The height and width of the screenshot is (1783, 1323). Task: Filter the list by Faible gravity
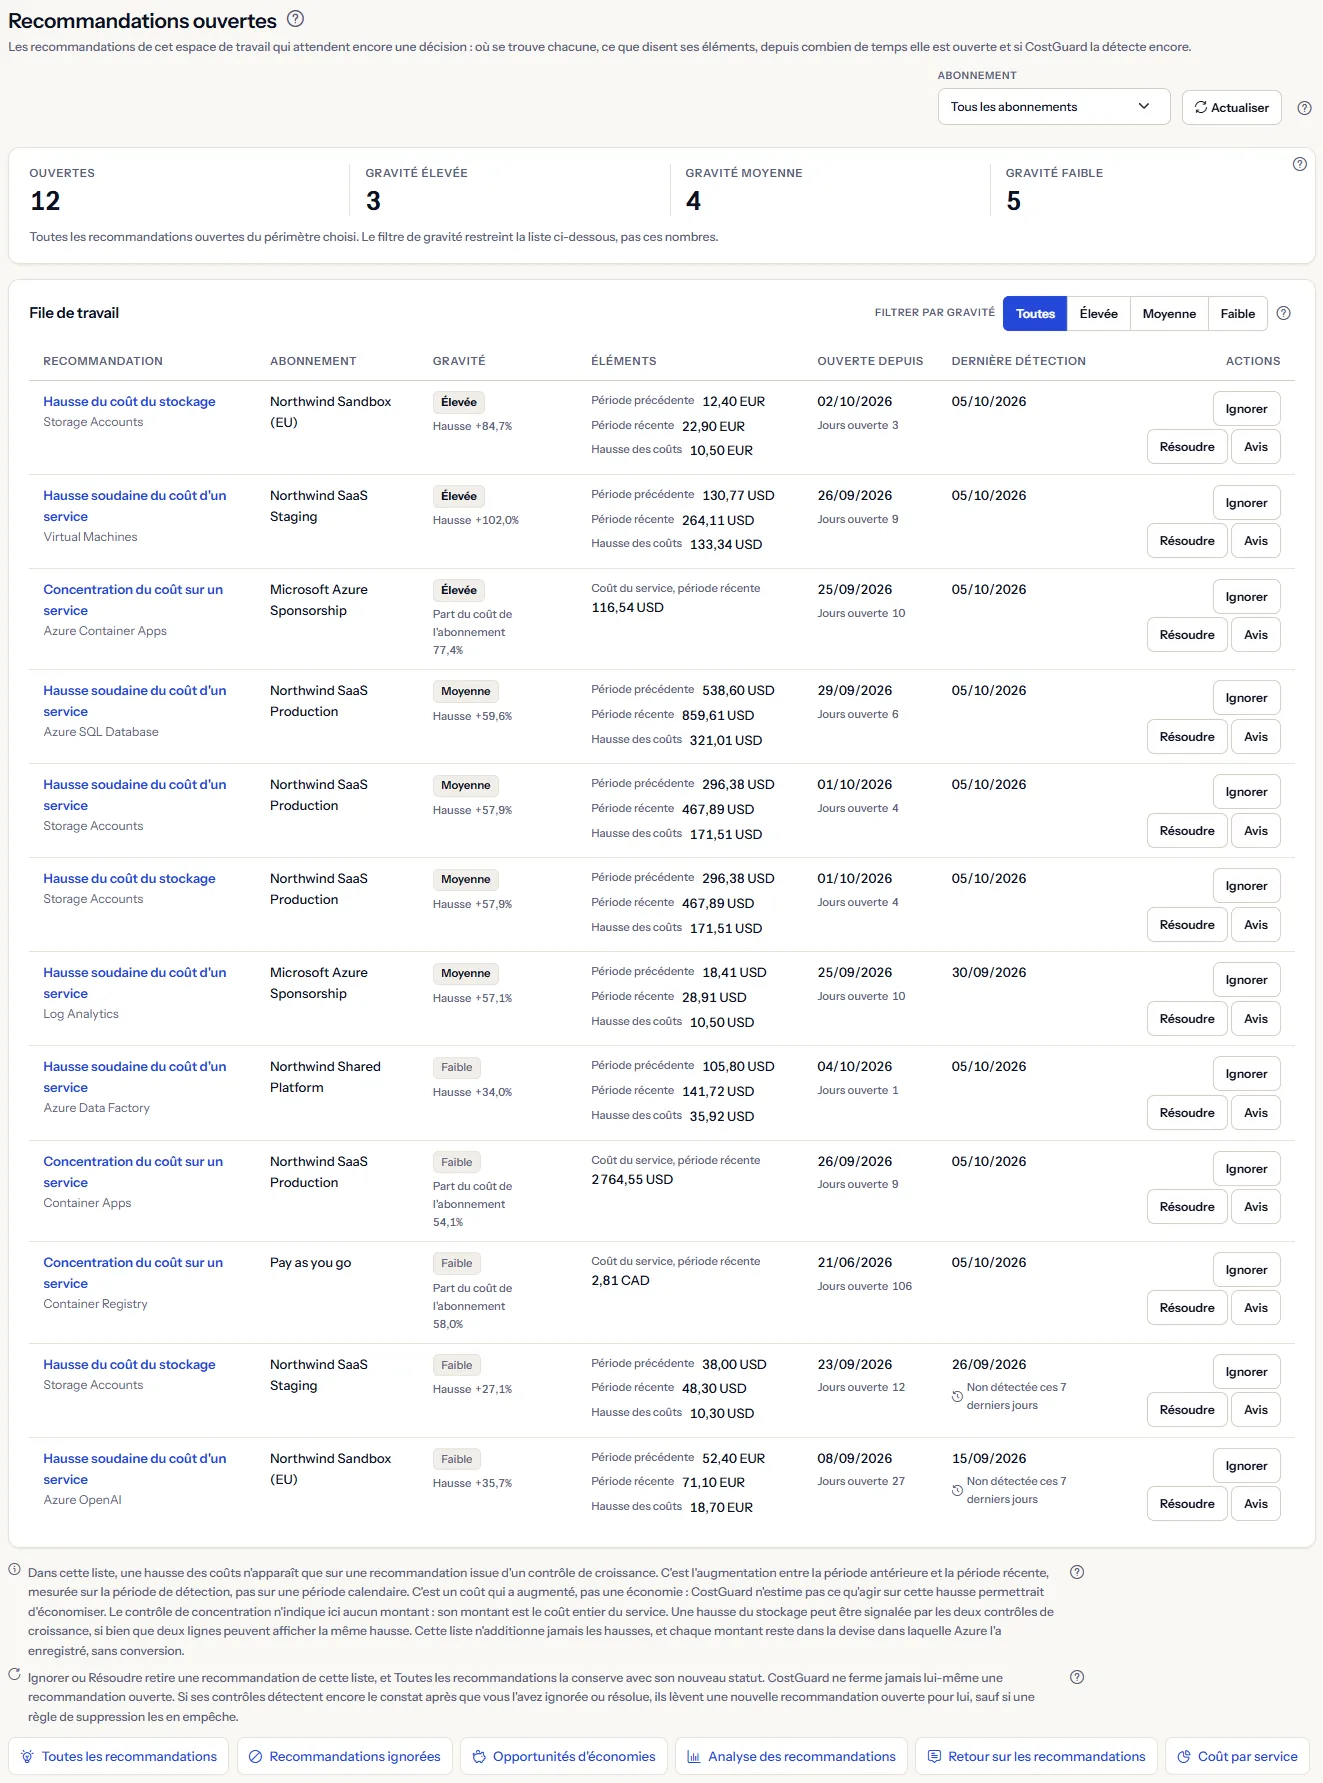coord(1237,314)
